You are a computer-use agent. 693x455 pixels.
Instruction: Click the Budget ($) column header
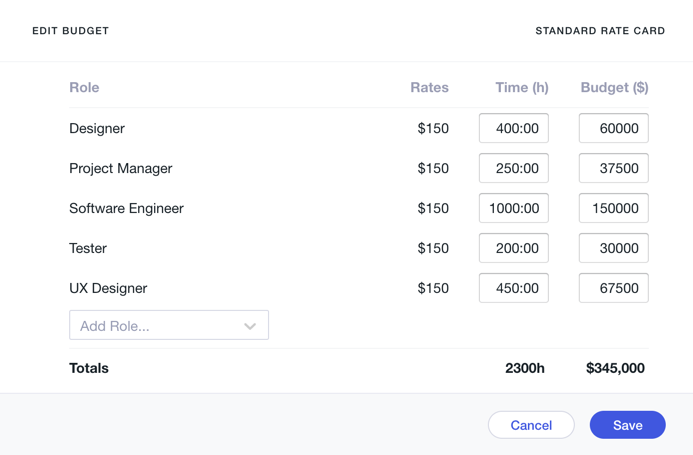coord(614,88)
